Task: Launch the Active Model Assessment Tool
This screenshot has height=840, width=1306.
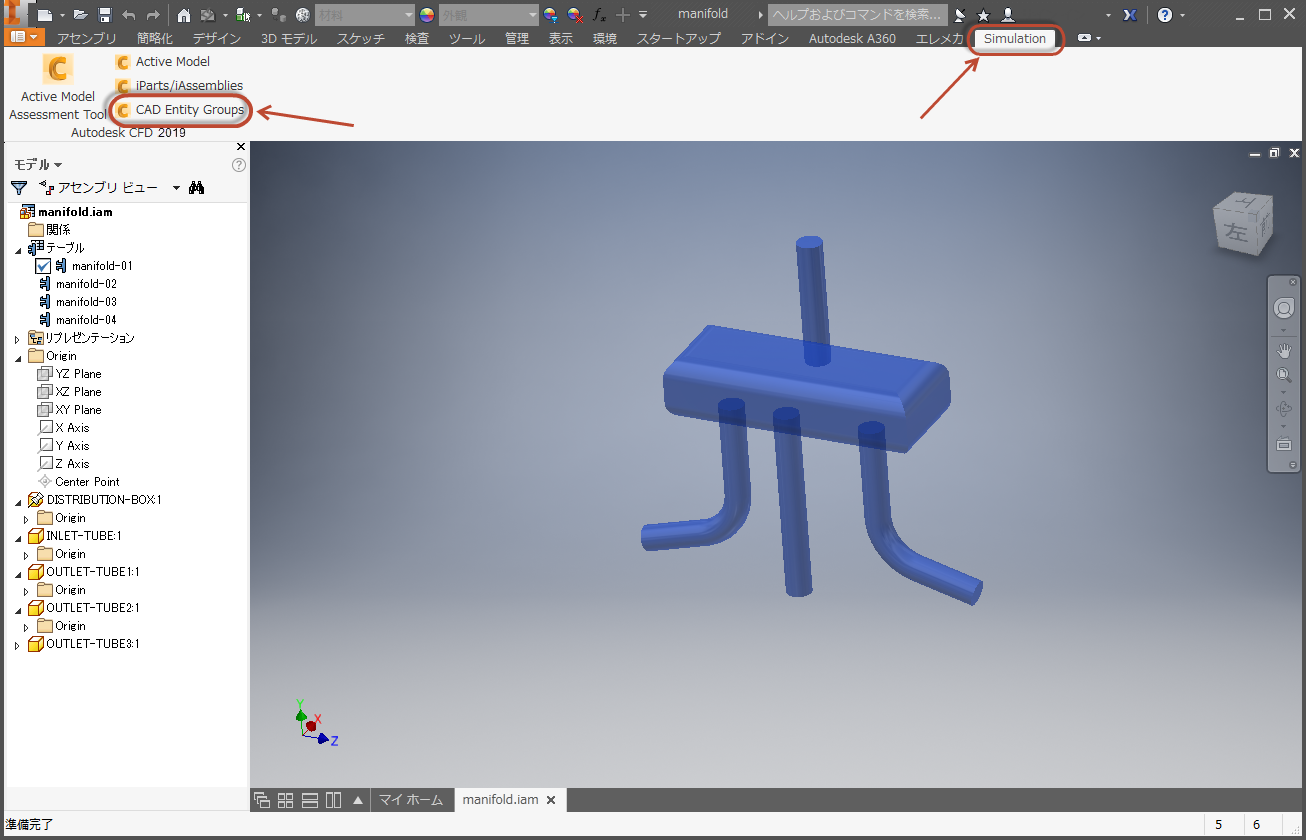Action: click(x=58, y=87)
